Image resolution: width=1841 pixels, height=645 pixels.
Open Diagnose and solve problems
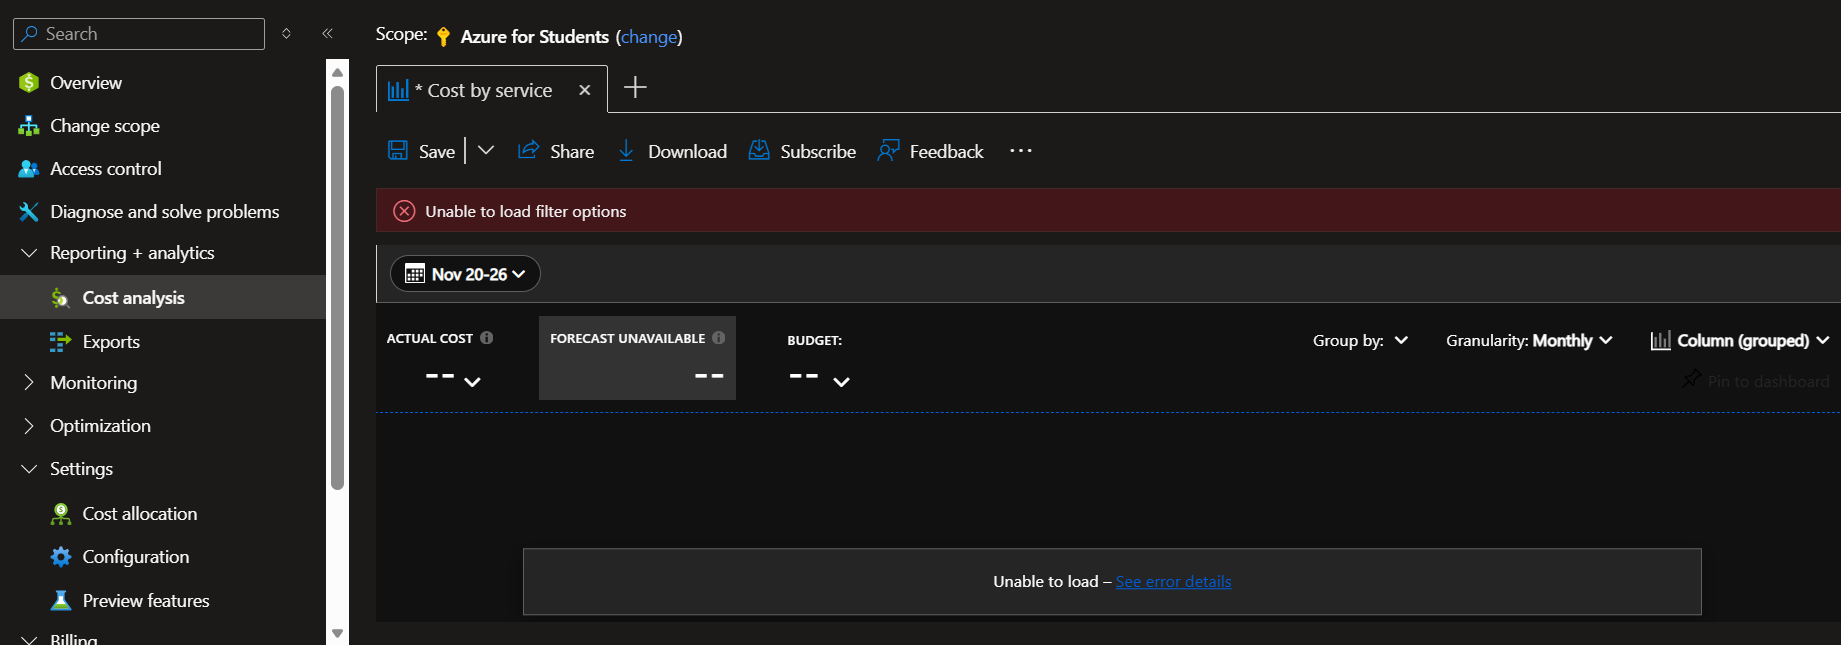[x=164, y=212]
